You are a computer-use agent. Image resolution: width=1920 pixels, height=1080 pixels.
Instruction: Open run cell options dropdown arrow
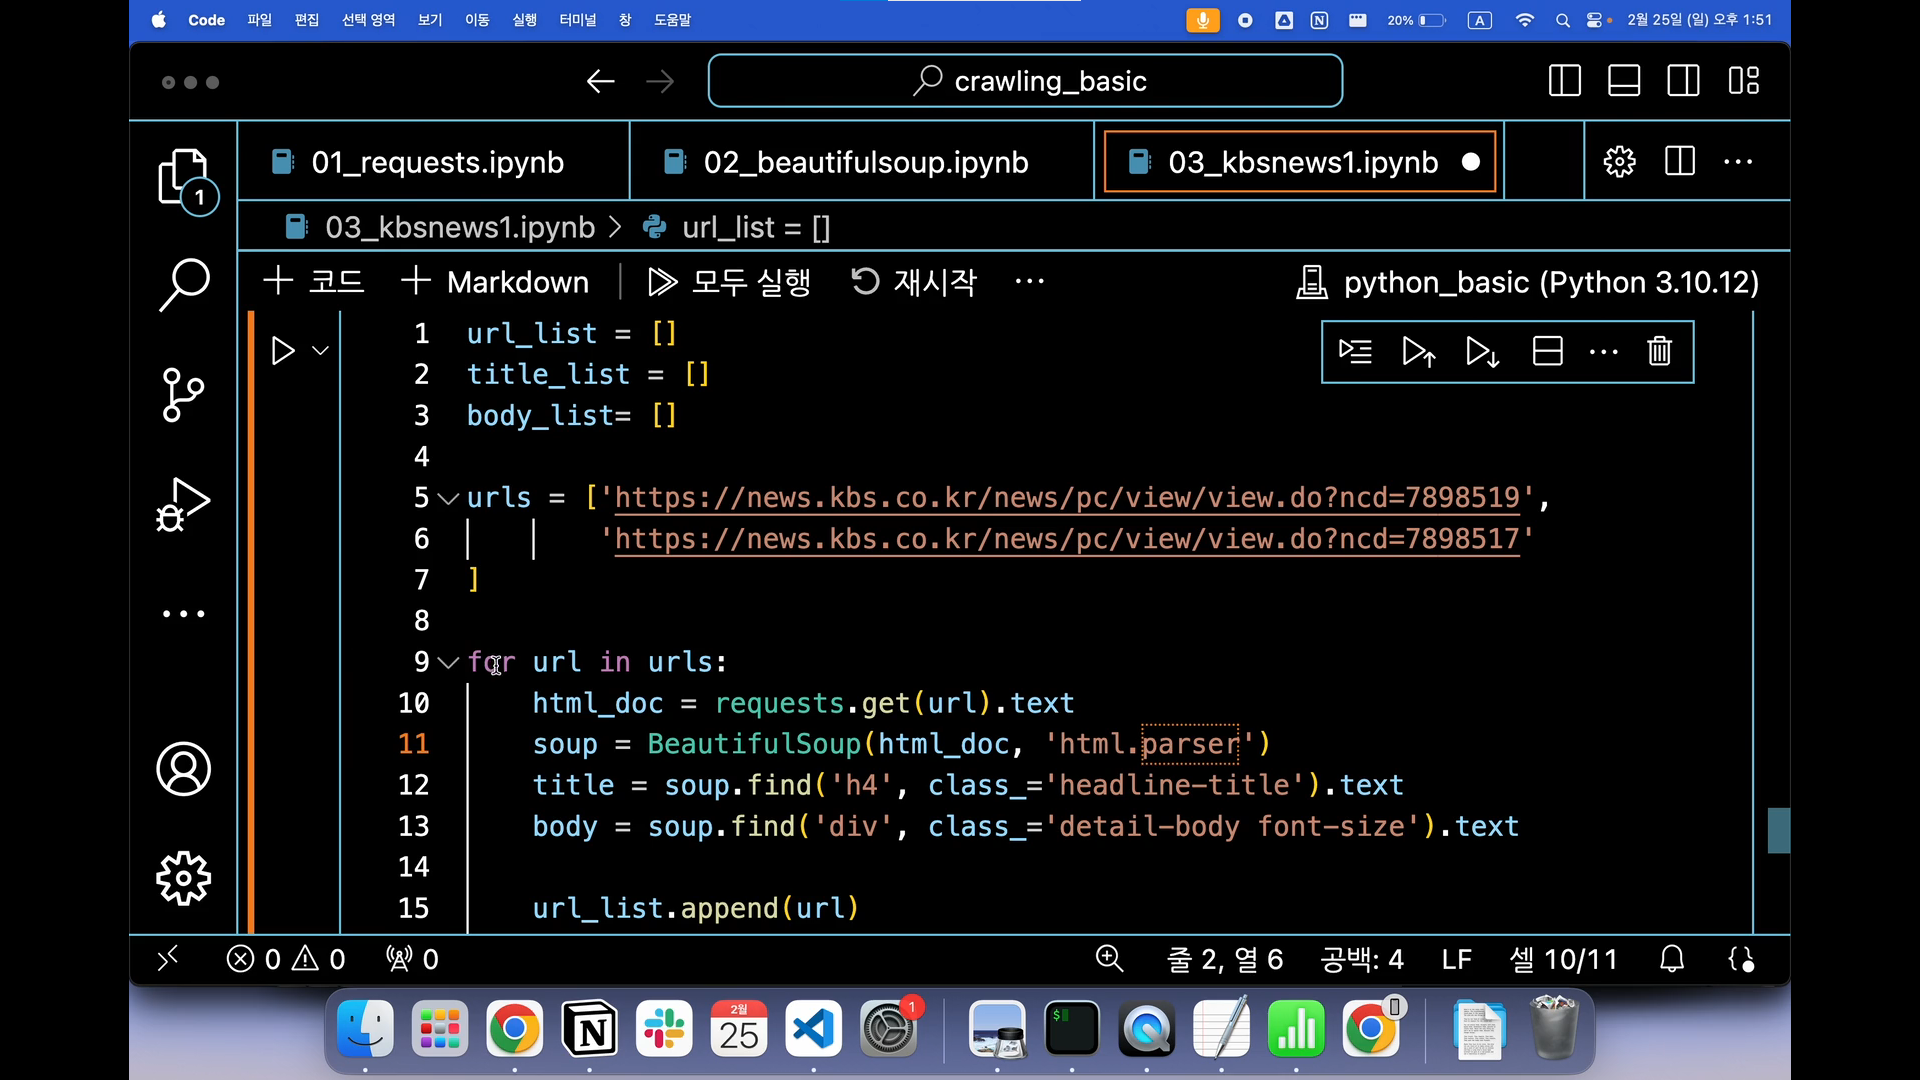pos(320,351)
